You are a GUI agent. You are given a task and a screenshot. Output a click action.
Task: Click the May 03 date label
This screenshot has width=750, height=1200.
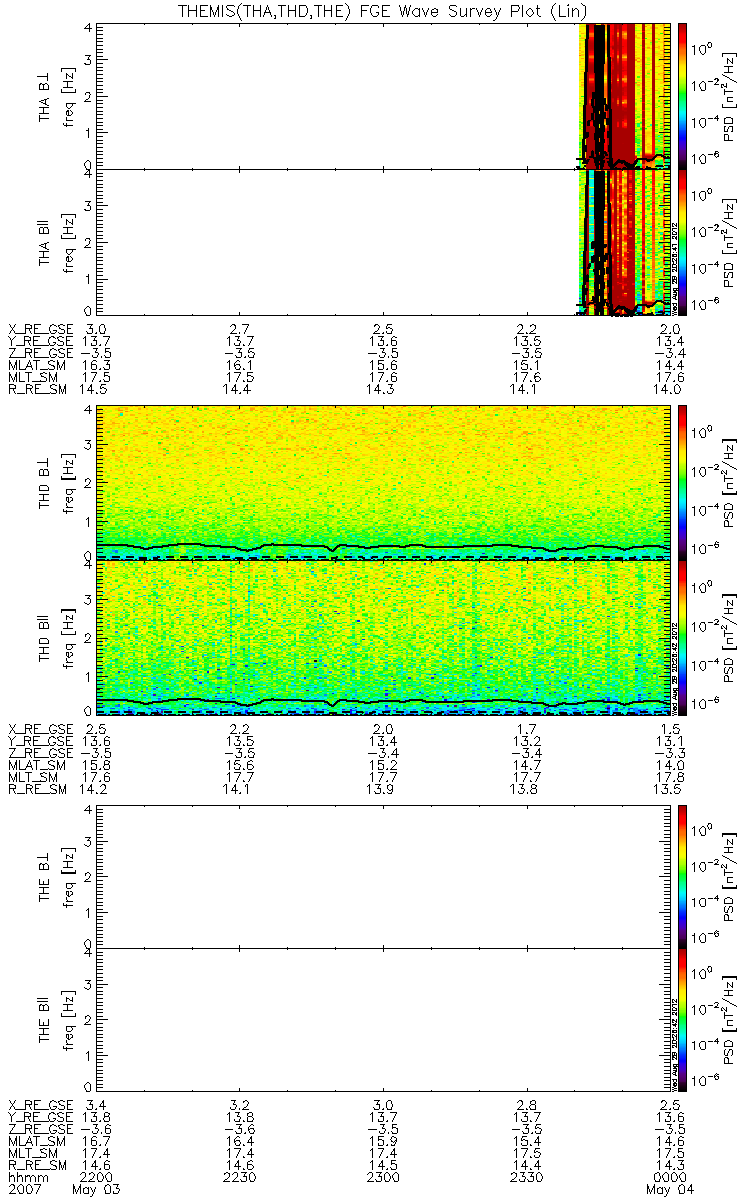95,1191
